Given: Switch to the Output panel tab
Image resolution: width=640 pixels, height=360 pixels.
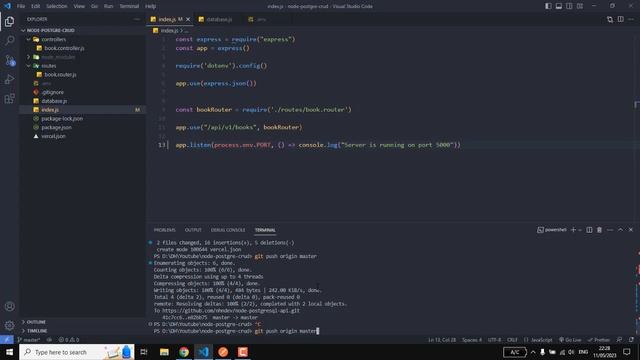Looking at the screenshot, I should coord(193,230).
